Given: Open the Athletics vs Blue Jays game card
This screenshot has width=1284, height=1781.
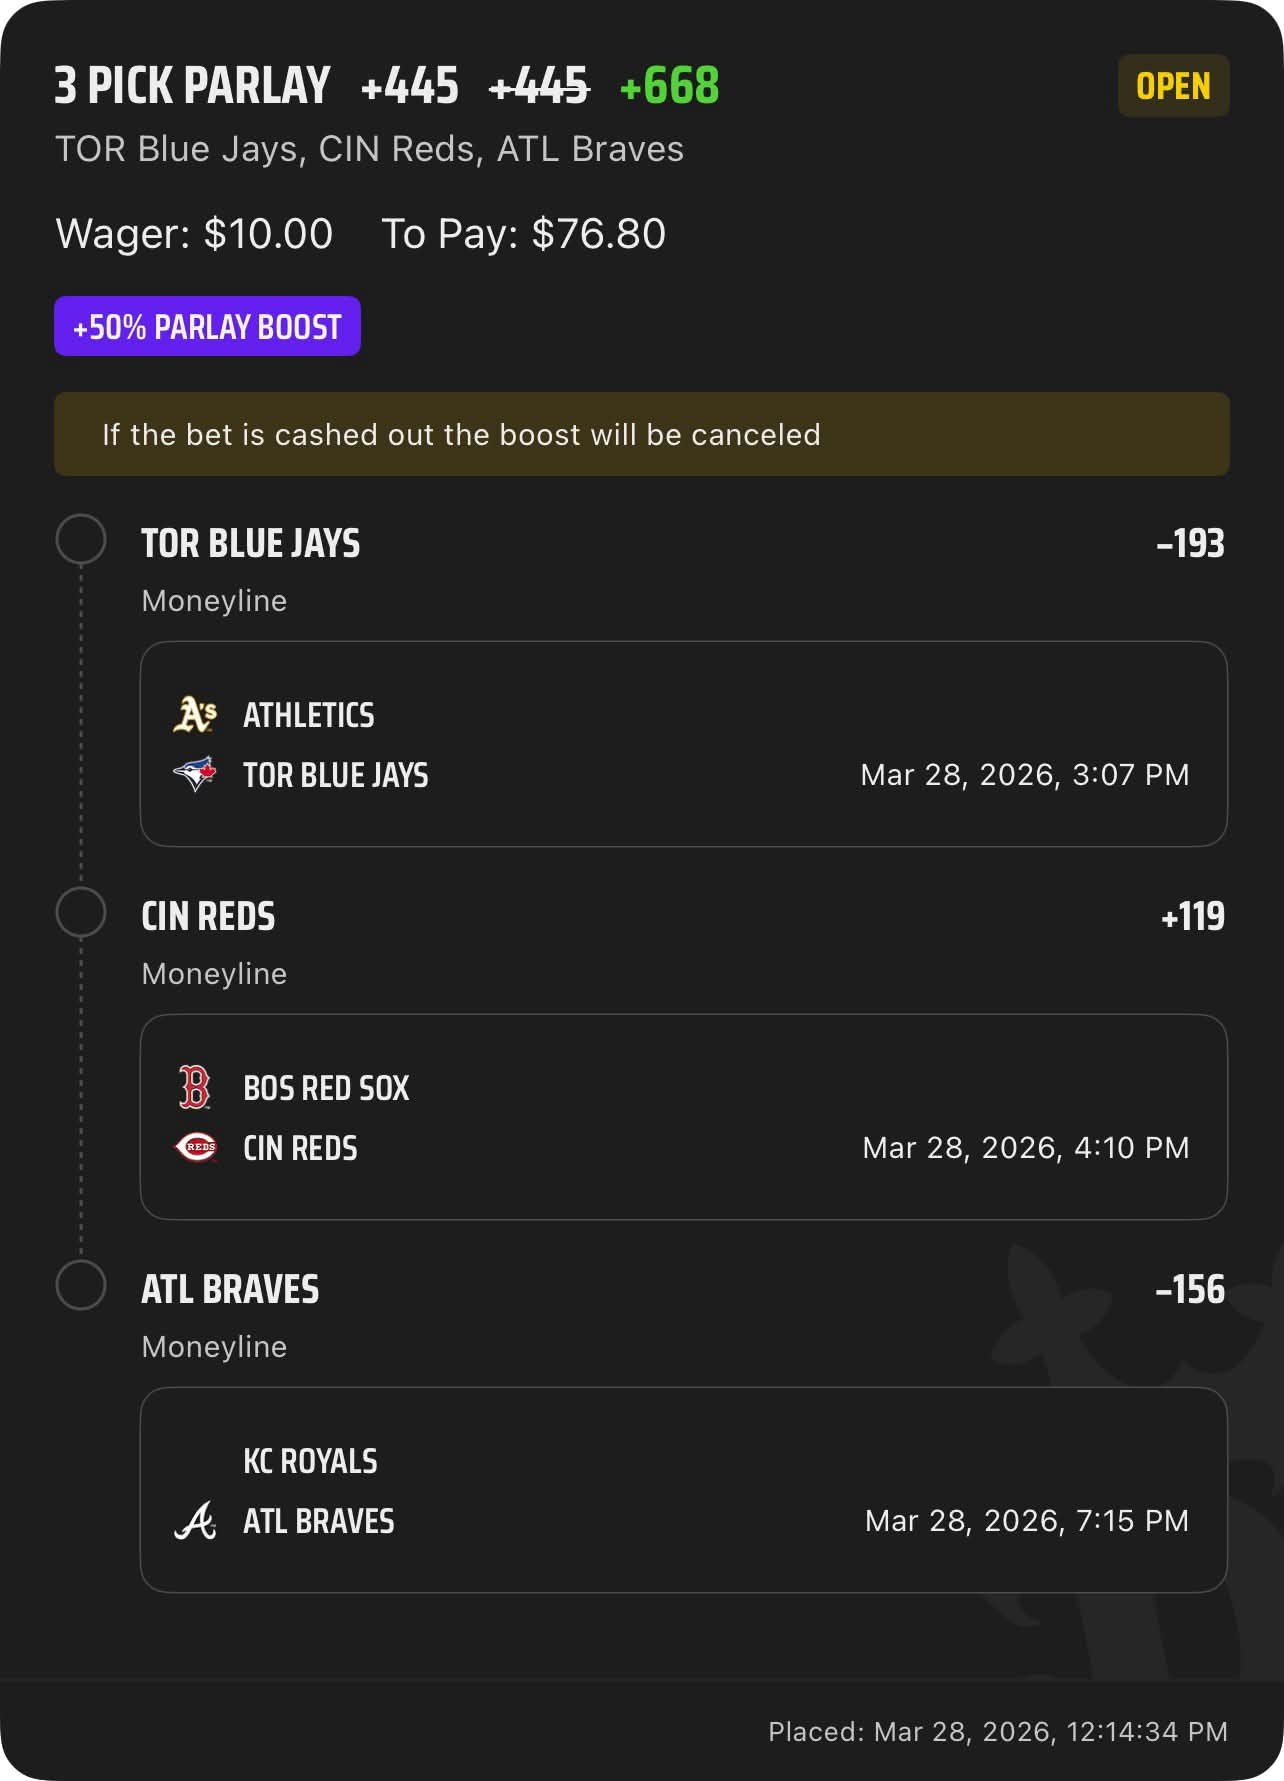Looking at the screenshot, I should pyautogui.click(x=683, y=744).
